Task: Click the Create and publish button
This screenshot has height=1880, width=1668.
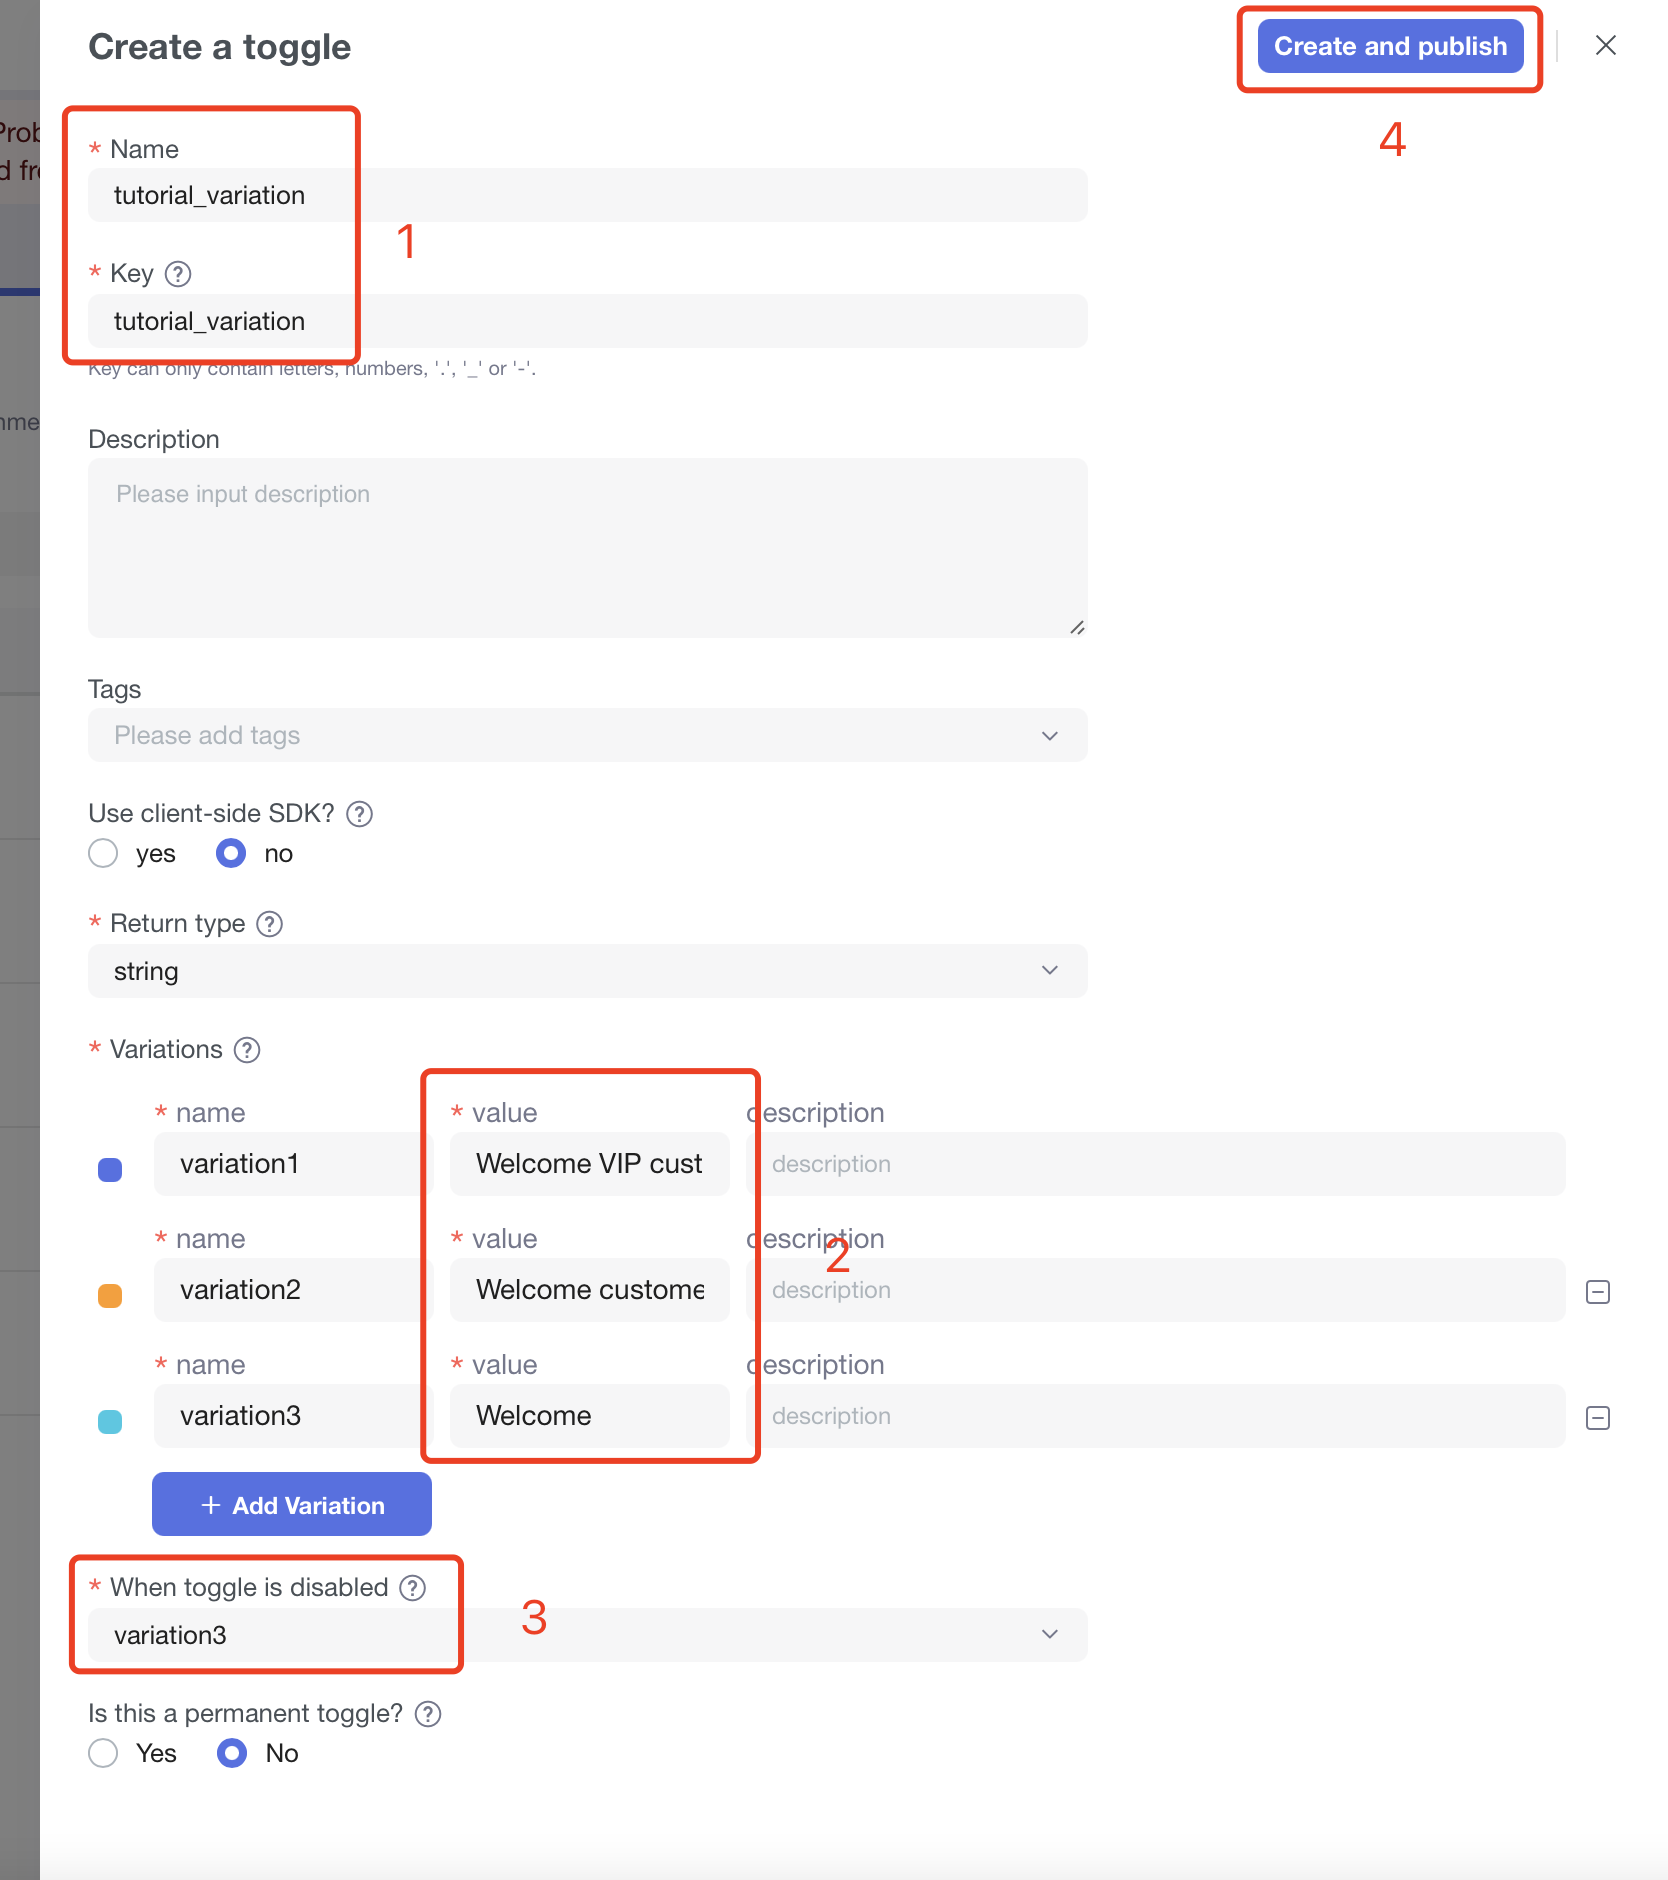Action: (1390, 47)
